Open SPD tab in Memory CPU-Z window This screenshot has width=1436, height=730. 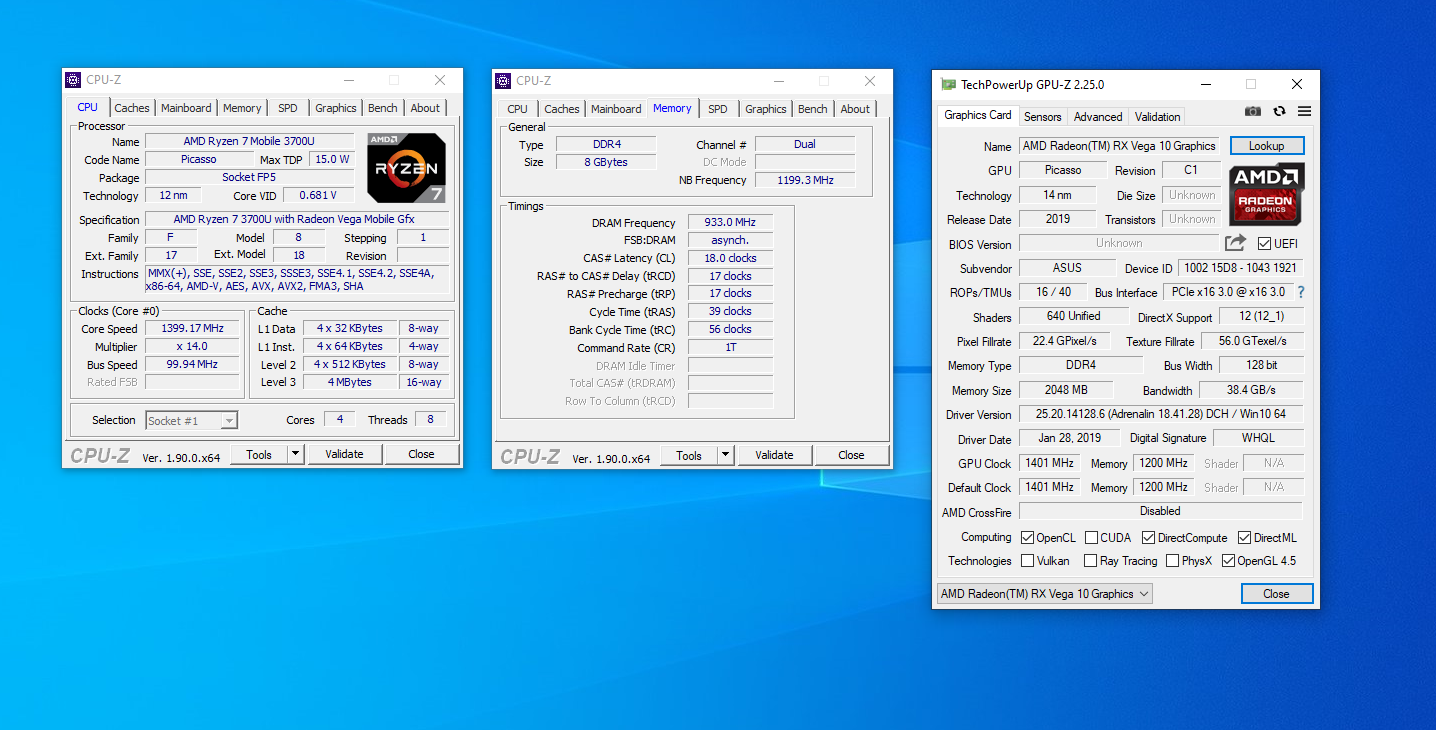click(x=717, y=109)
